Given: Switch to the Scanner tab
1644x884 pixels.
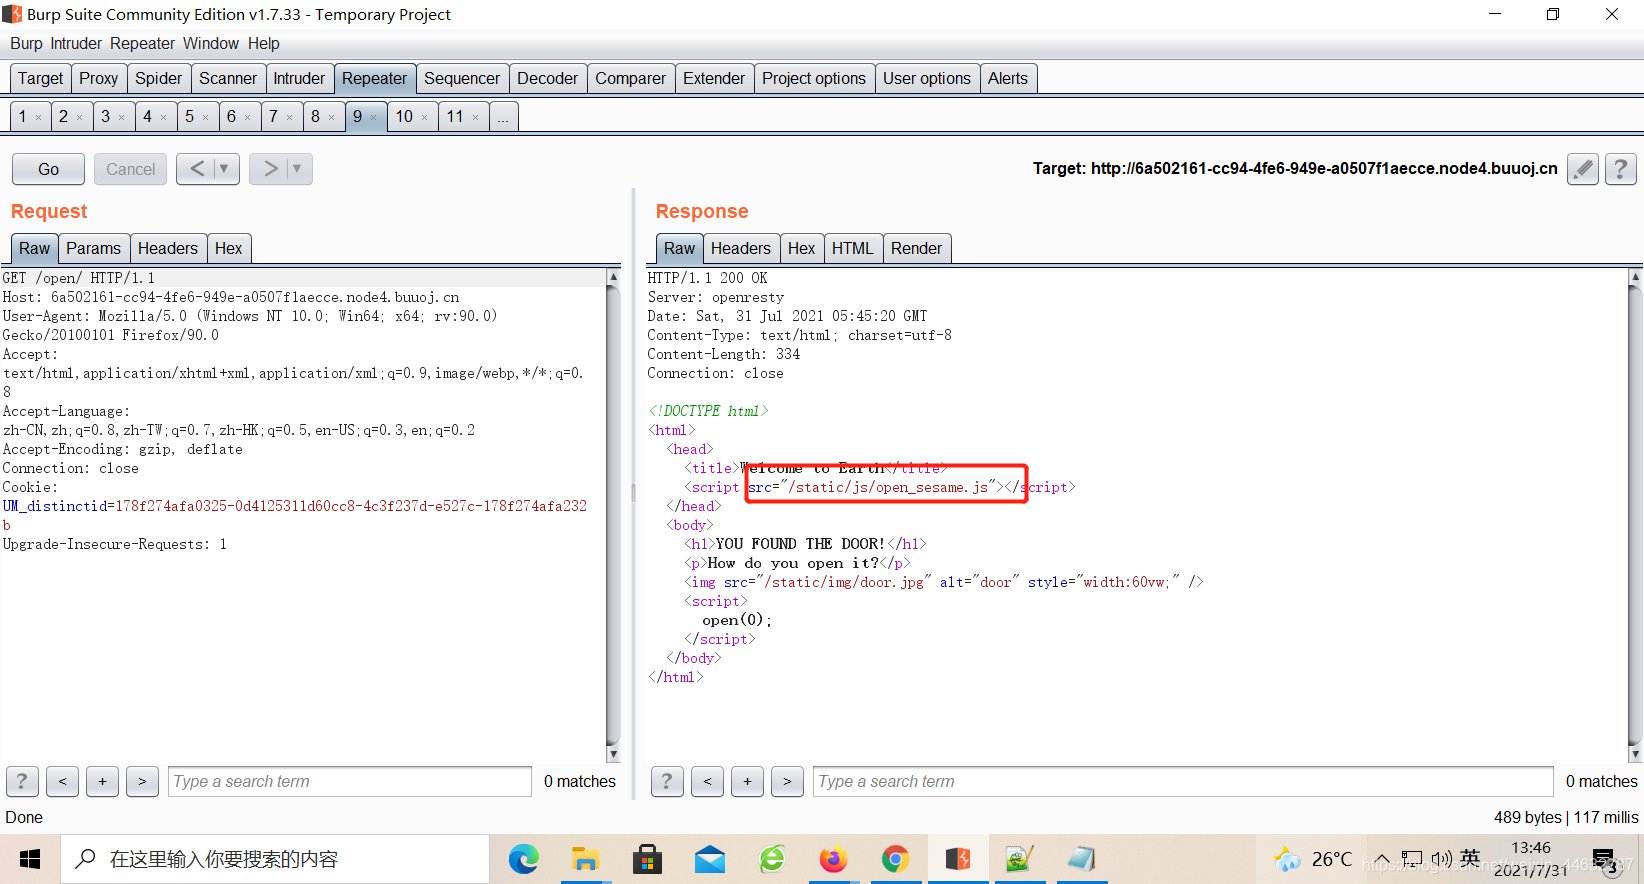Looking at the screenshot, I should [x=227, y=78].
